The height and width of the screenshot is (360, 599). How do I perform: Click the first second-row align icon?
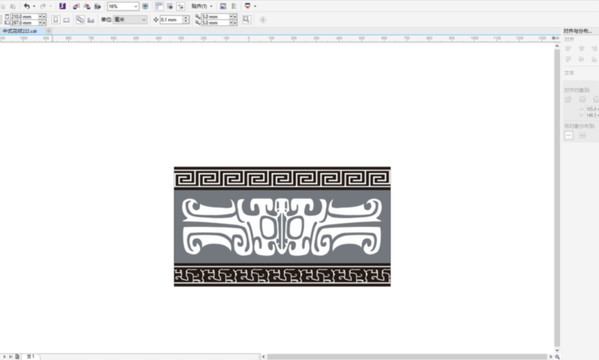(568, 59)
